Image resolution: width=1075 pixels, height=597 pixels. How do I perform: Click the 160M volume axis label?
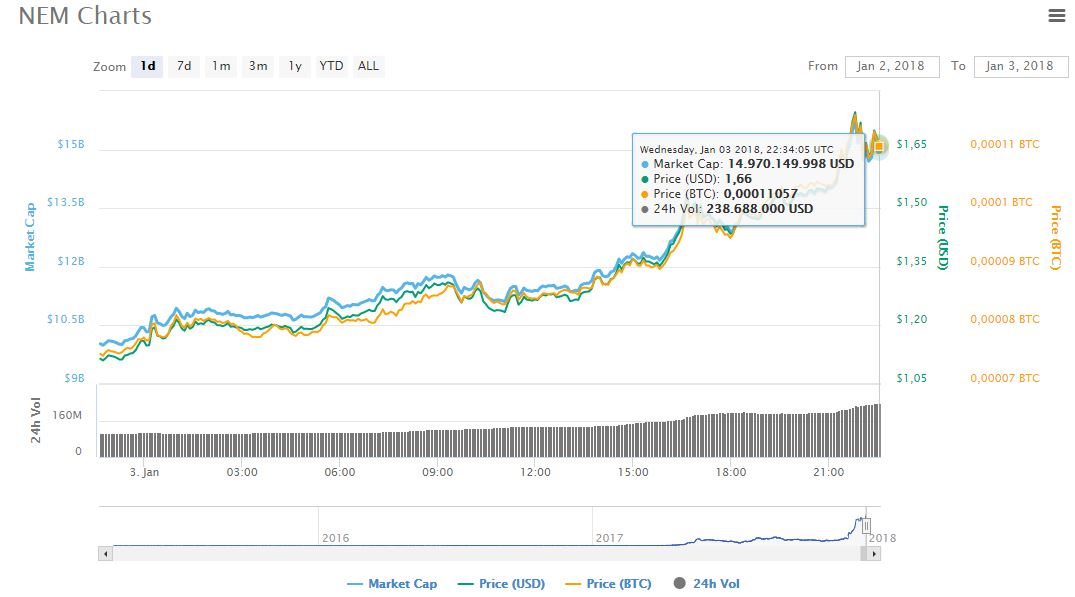click(67, 415)
